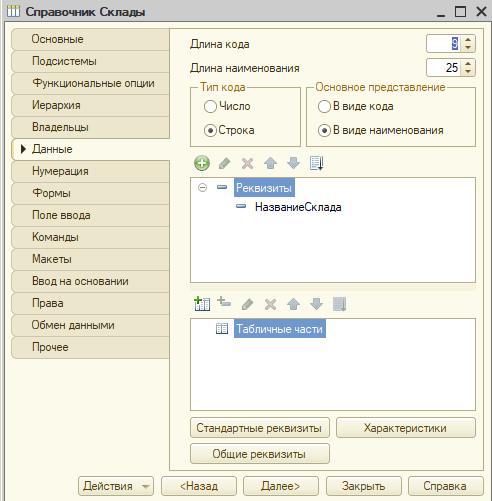Move attribute up in the Реквизиты toolbar
Screen dimensions: 492x501
pos(270,163)
